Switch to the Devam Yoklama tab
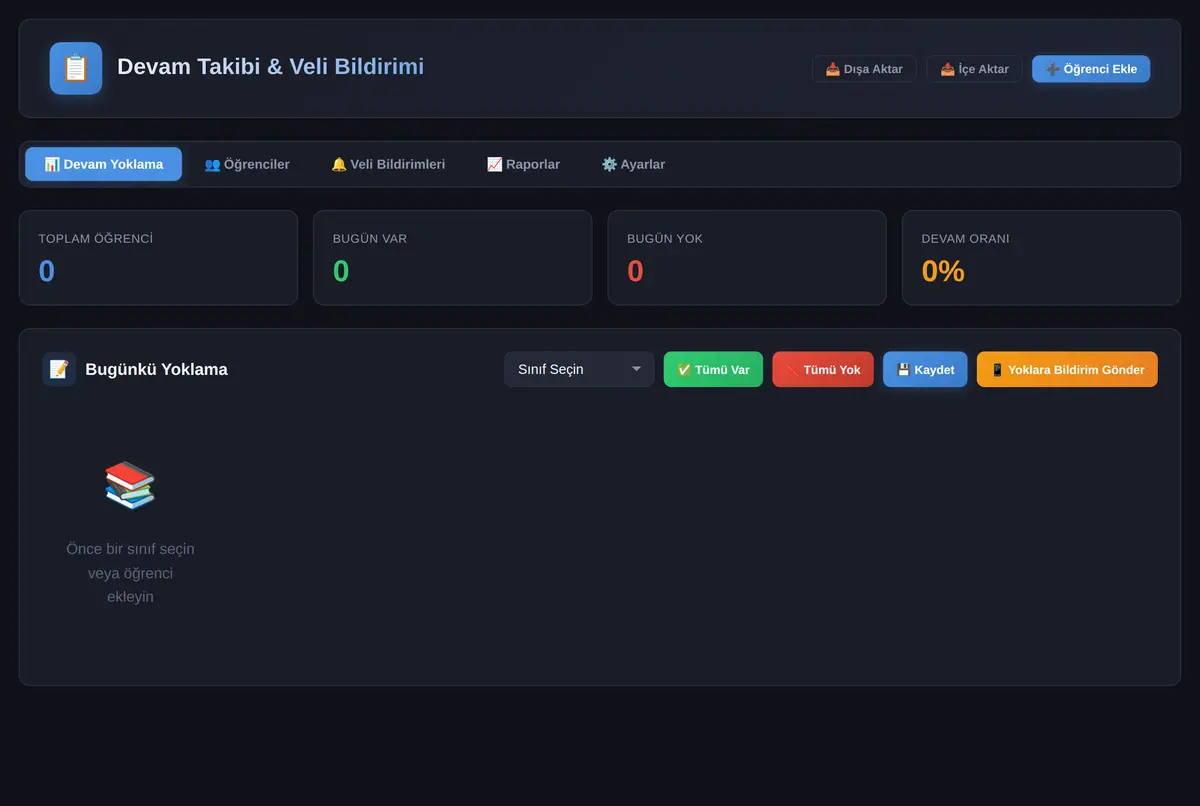The height and width of the screenshot is (806, 1200). [x=104, y=164]
